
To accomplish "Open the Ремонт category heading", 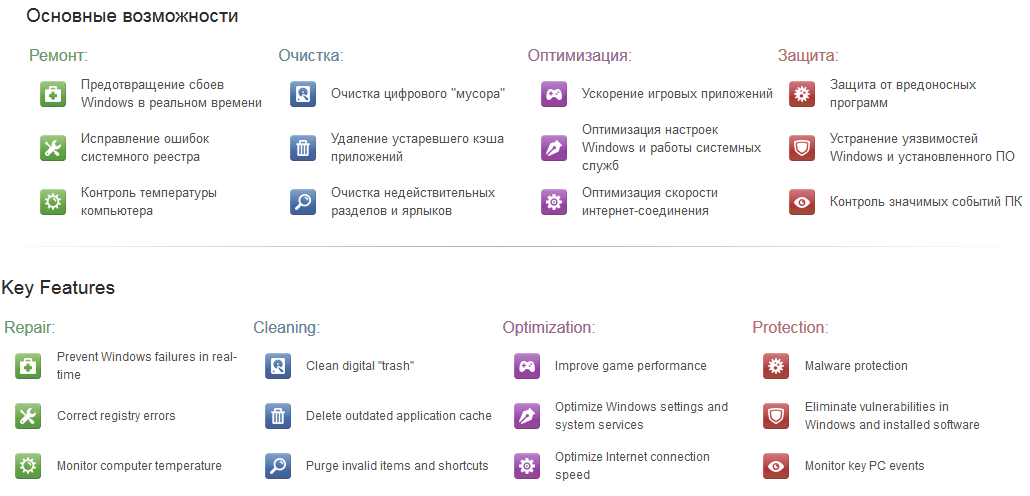I will coord(58,55).
